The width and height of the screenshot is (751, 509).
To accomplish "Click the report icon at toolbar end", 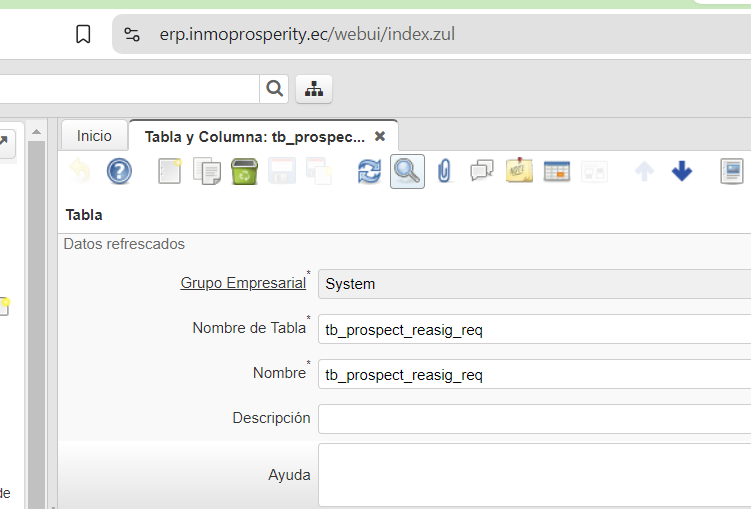I will tap(733, 171).
